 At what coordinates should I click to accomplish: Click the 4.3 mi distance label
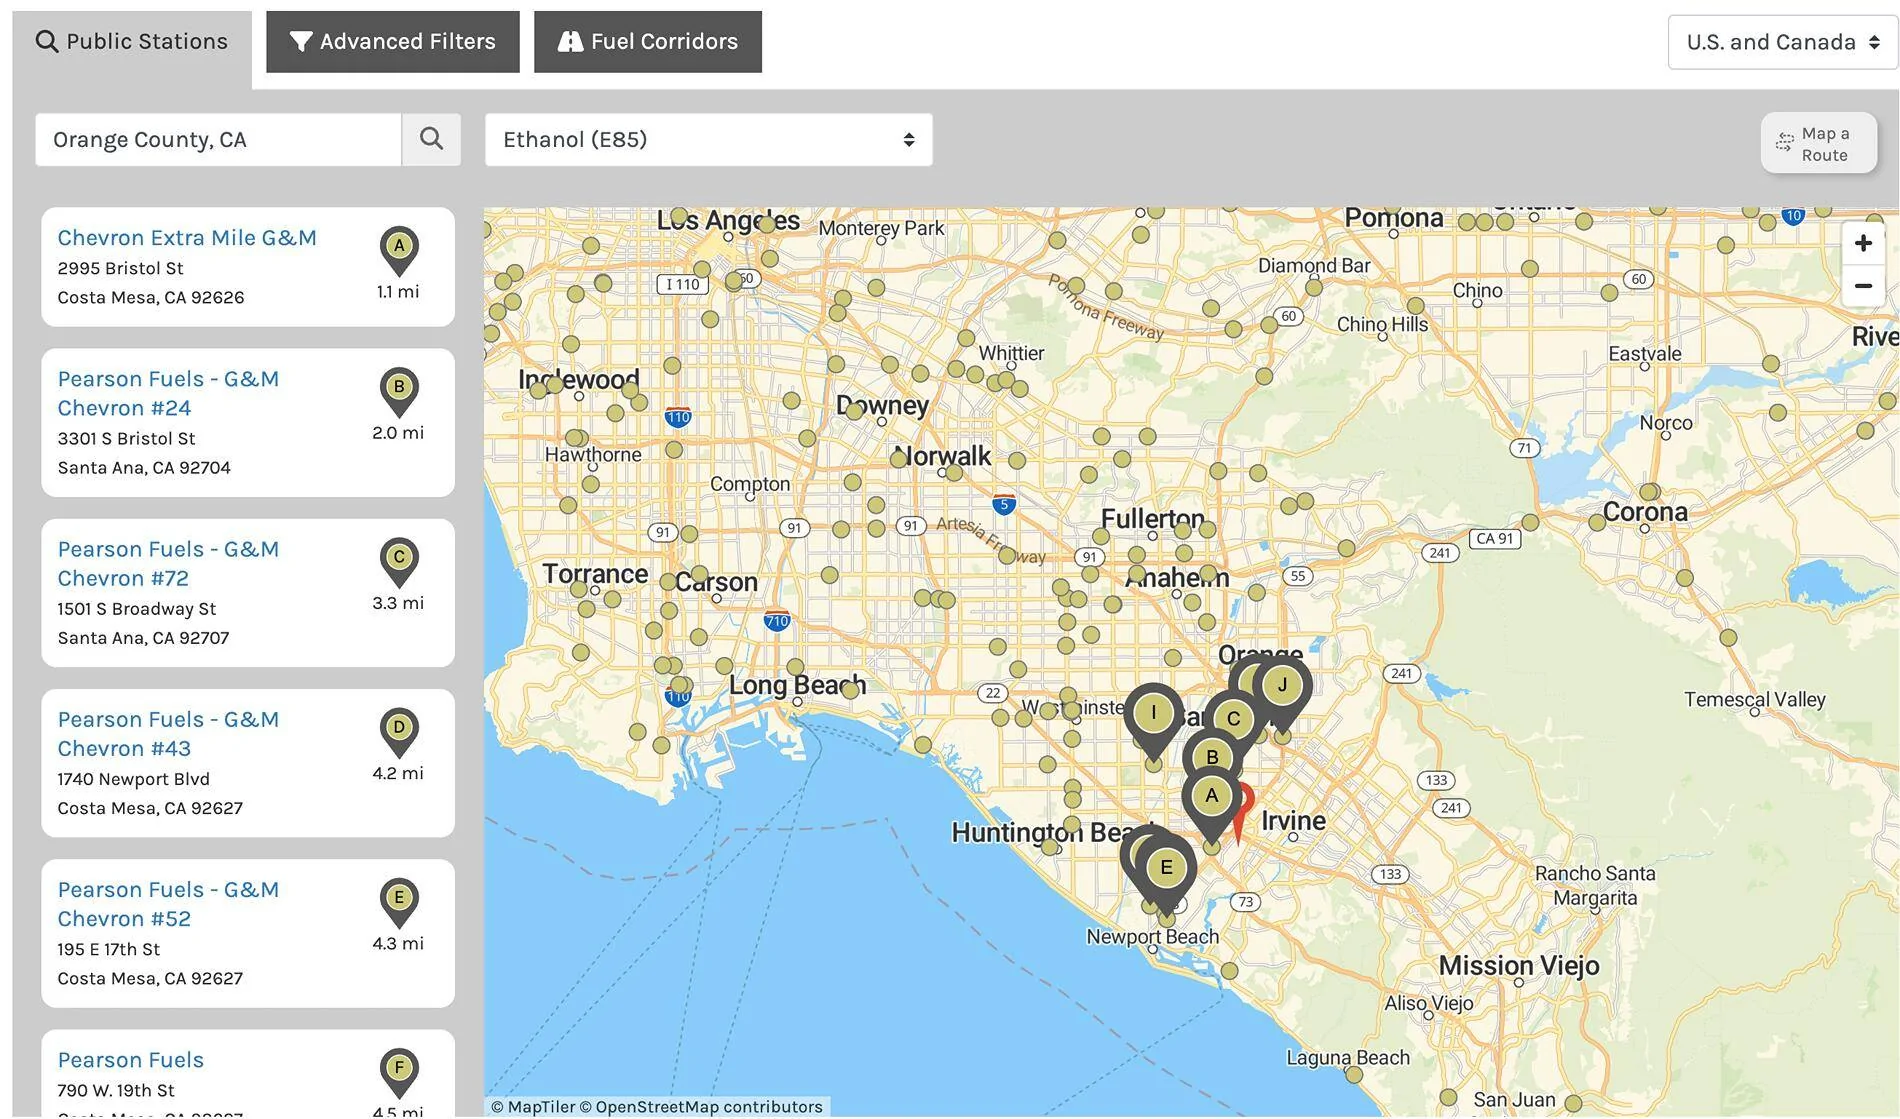point(398,943)
